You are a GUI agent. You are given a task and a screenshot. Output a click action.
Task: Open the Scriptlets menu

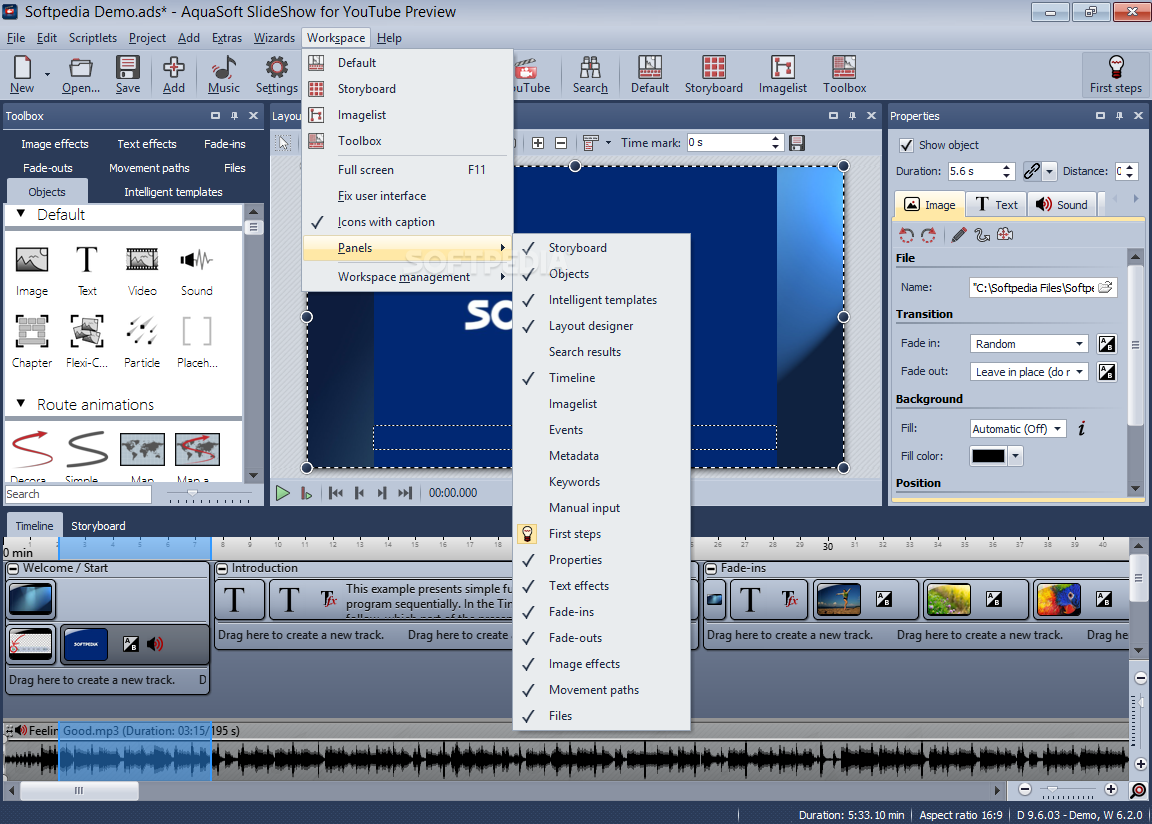click(93, 38)
